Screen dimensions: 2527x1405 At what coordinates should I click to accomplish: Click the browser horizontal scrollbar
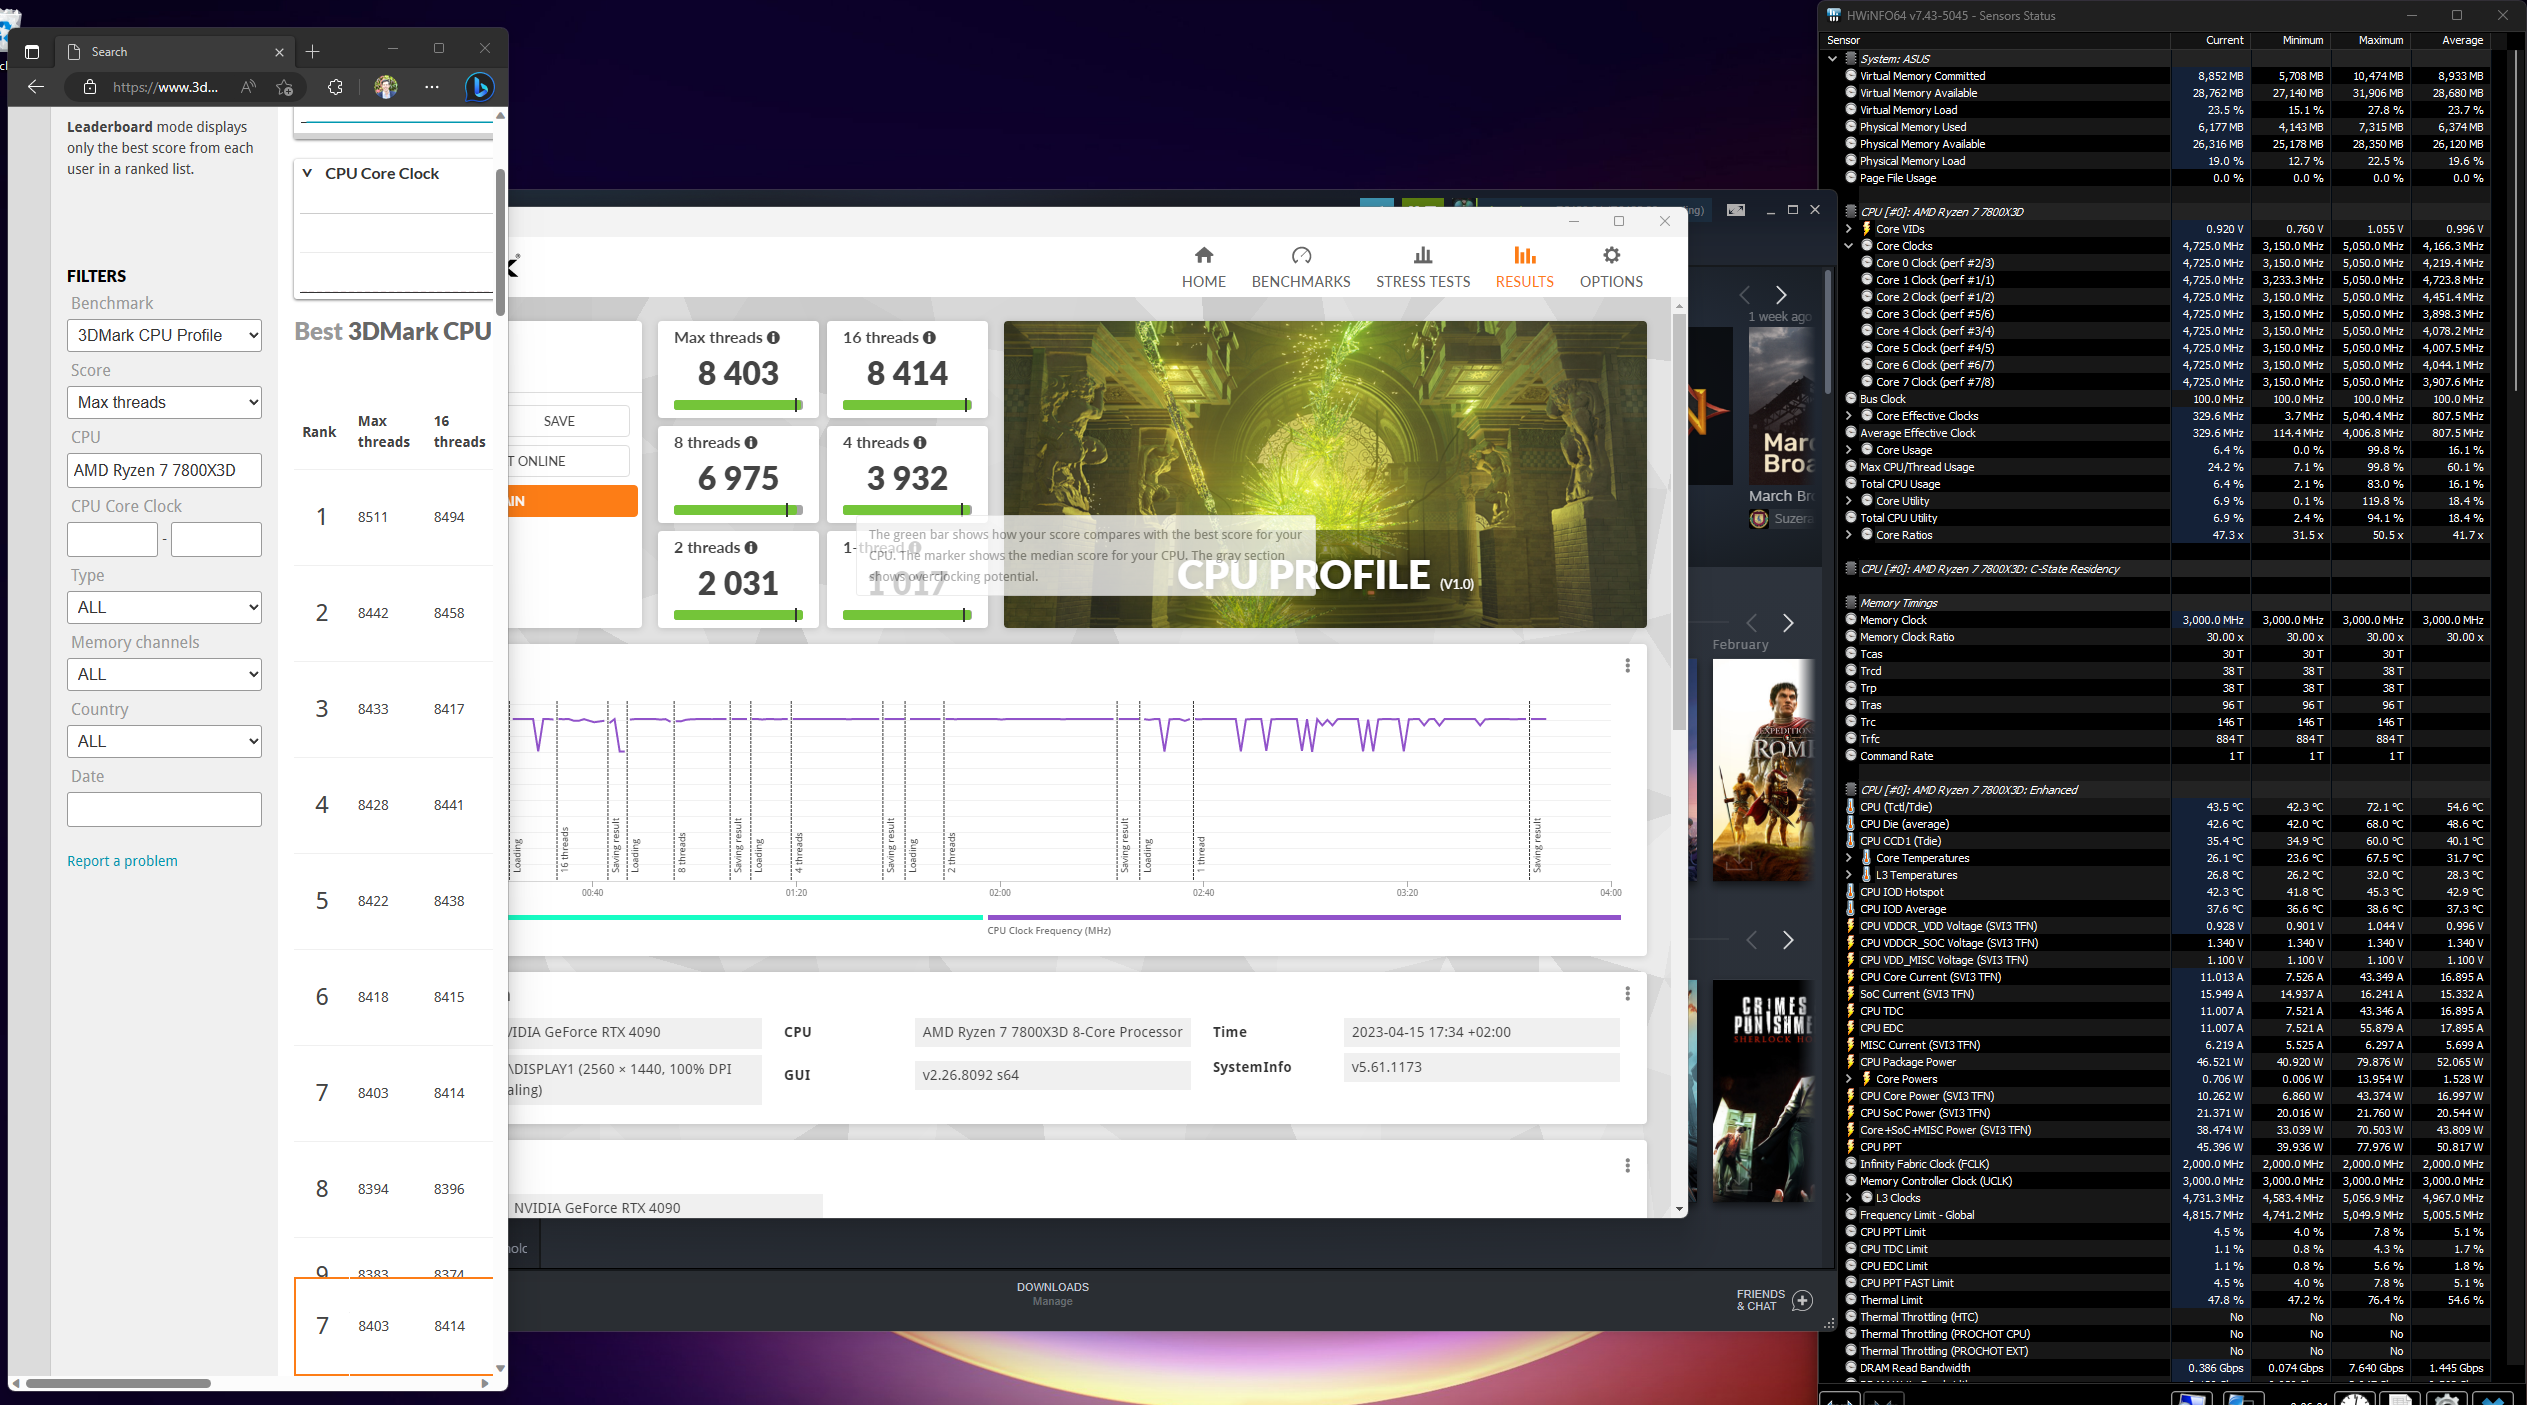click(x=118, y=1384)
